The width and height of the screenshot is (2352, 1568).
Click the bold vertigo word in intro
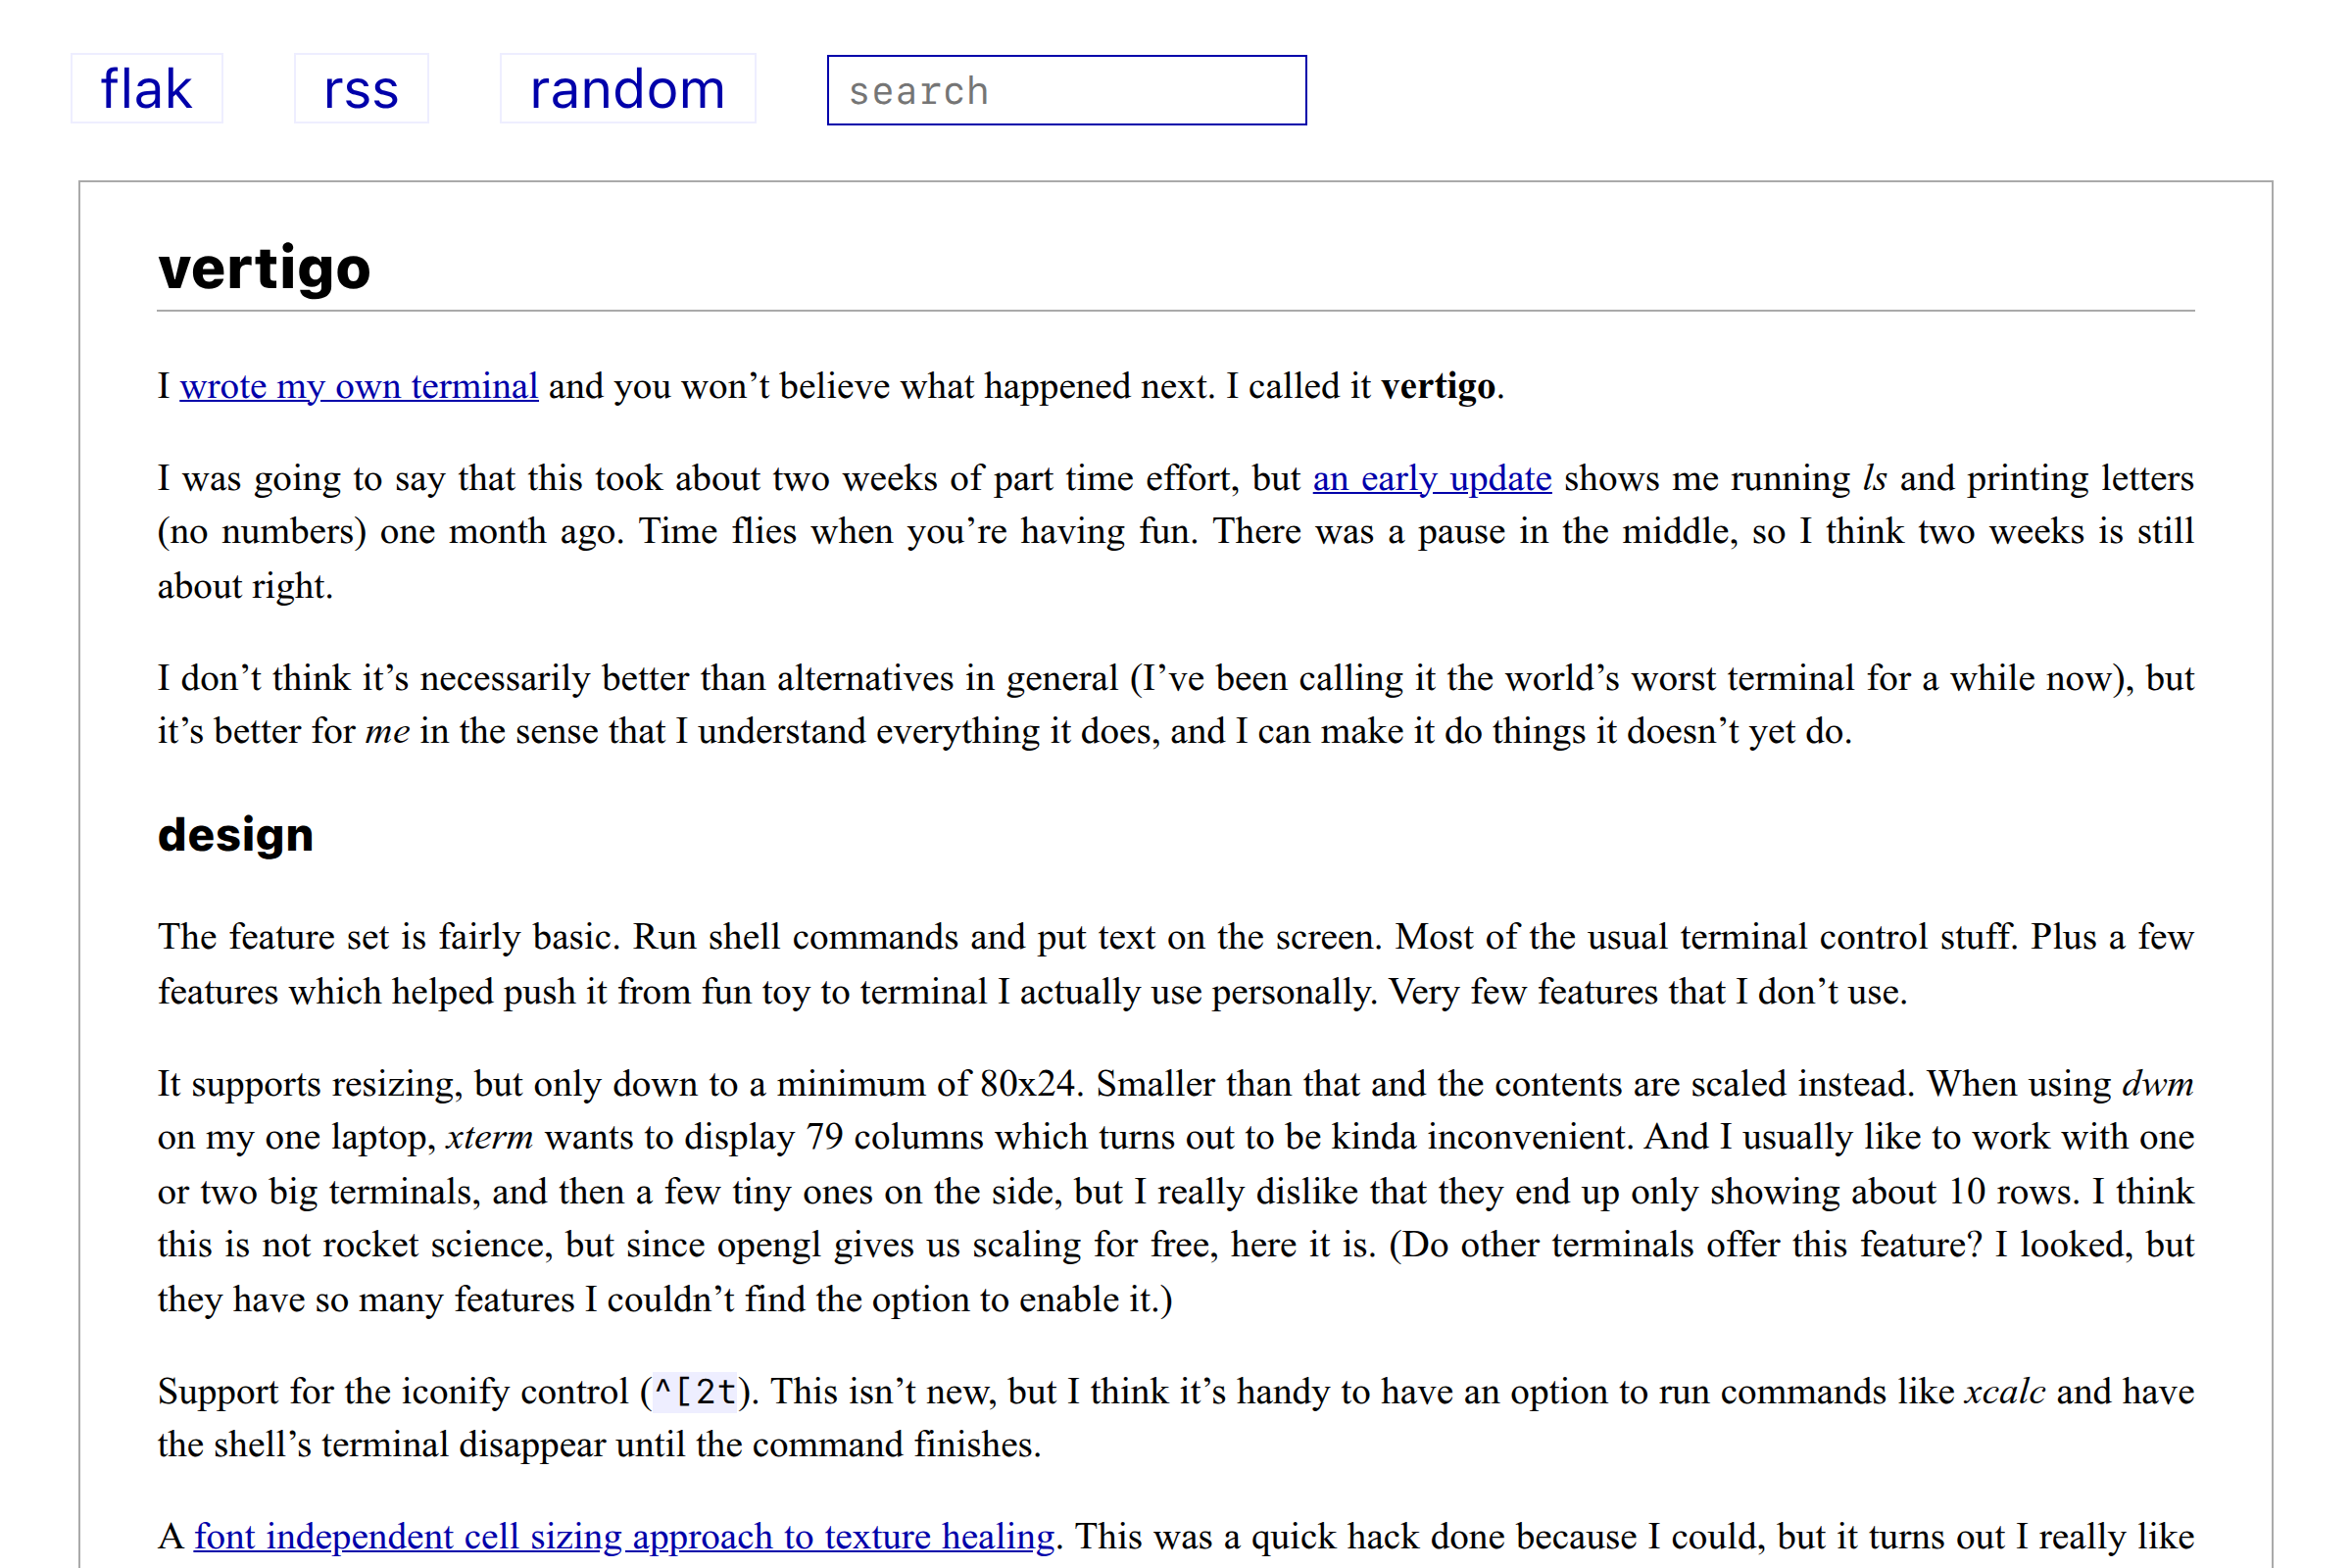coord(1438,386)
